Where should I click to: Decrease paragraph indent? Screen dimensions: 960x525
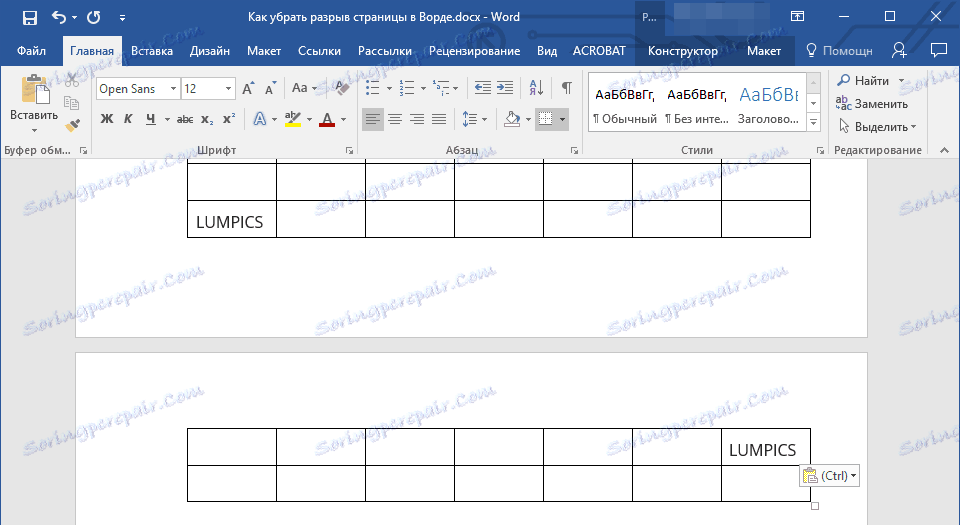(x=482, y=88)
